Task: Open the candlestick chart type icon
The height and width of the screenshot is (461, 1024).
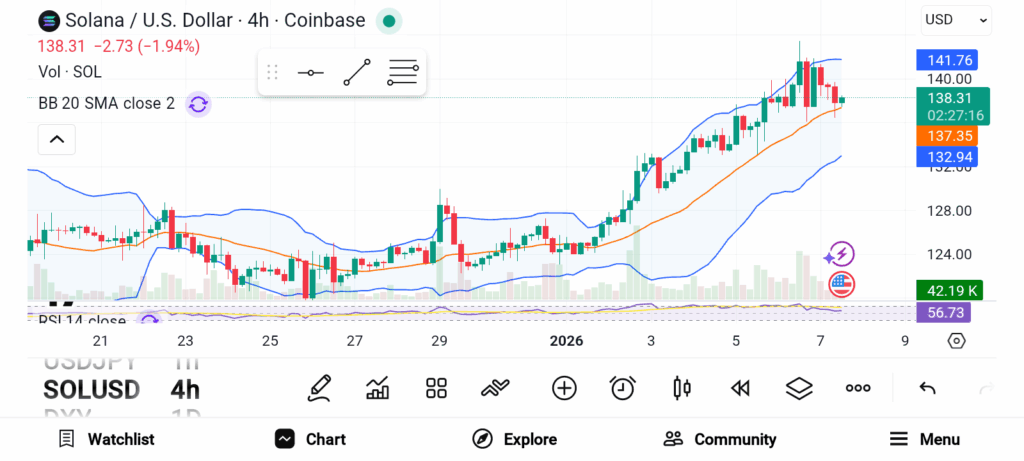Action: 682,388
